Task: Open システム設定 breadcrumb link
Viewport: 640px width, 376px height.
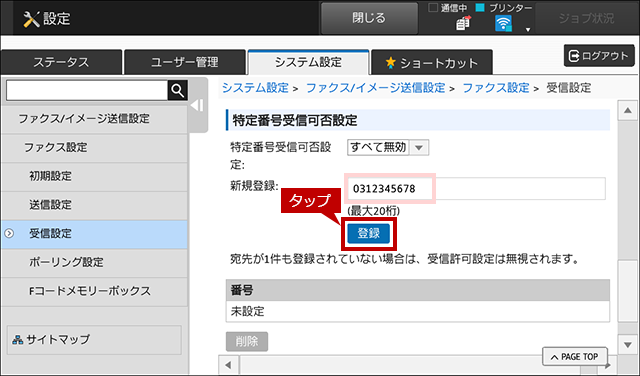Action: click(x=255, y=88)
